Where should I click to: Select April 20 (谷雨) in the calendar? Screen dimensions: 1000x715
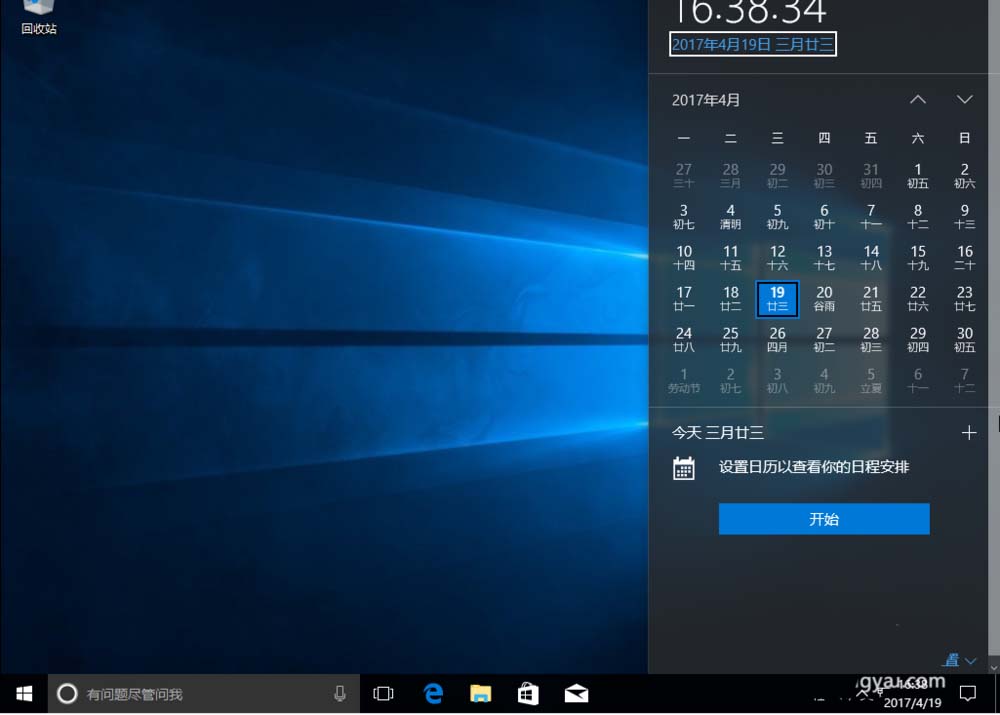(x=824, y=299)
